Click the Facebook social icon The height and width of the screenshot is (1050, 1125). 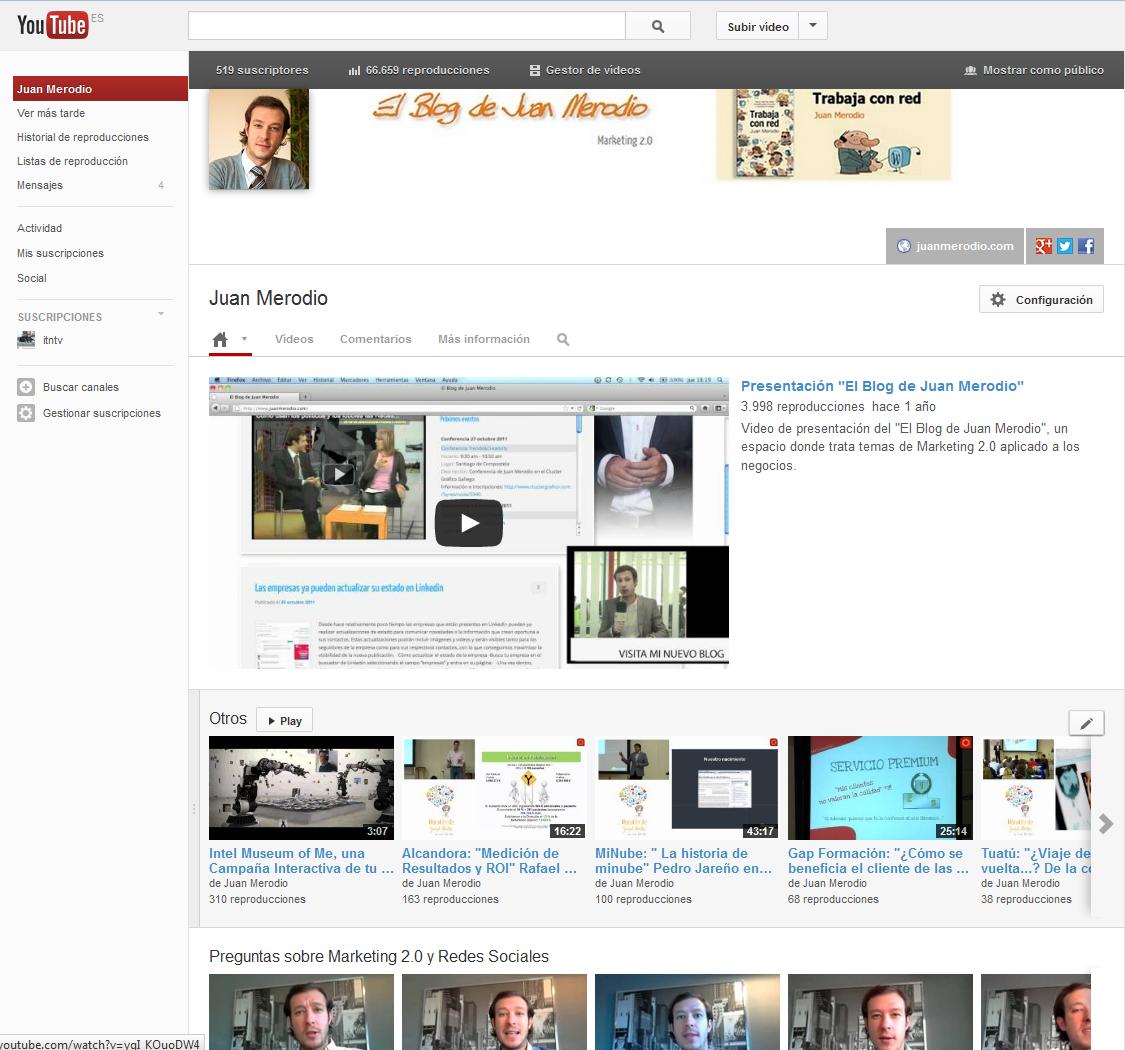tap(1086, 246)
